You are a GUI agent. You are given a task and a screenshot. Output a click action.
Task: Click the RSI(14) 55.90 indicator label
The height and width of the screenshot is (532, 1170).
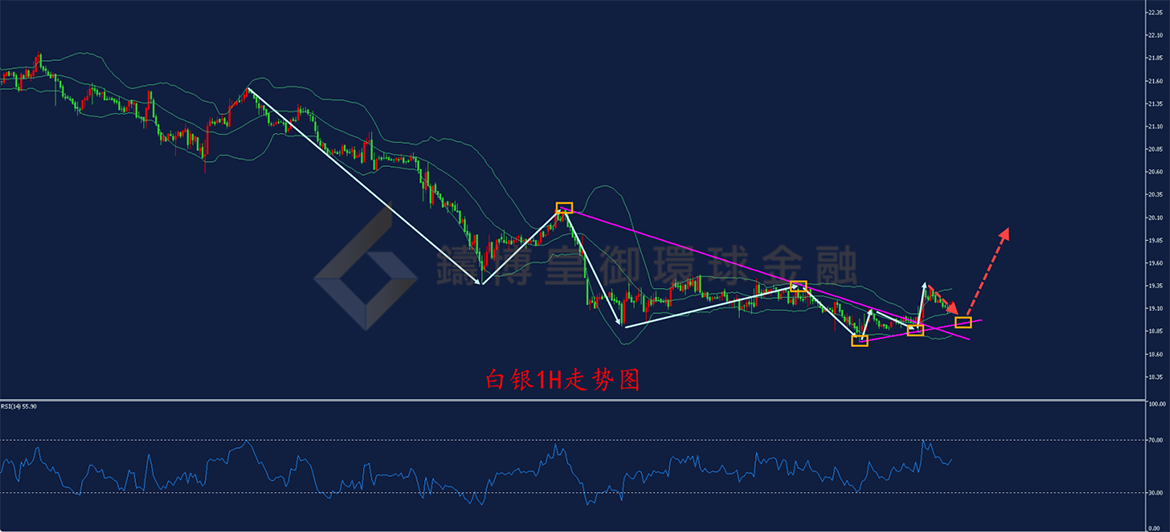(x=17, y=406)
